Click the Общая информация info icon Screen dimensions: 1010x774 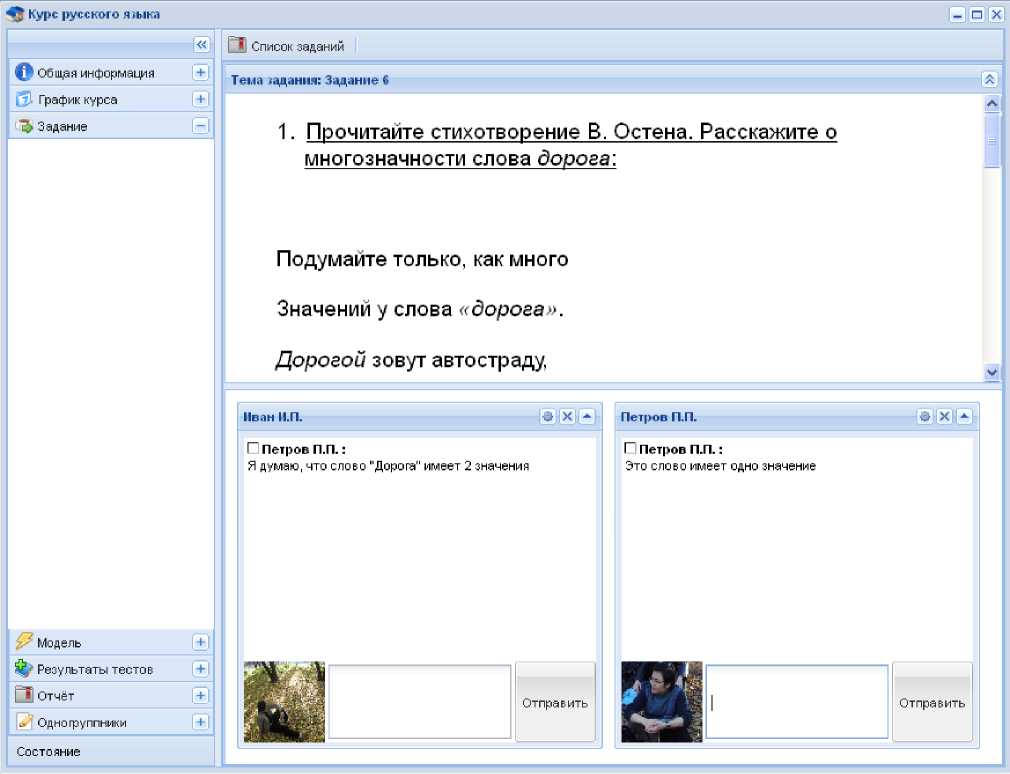[25, 72]
